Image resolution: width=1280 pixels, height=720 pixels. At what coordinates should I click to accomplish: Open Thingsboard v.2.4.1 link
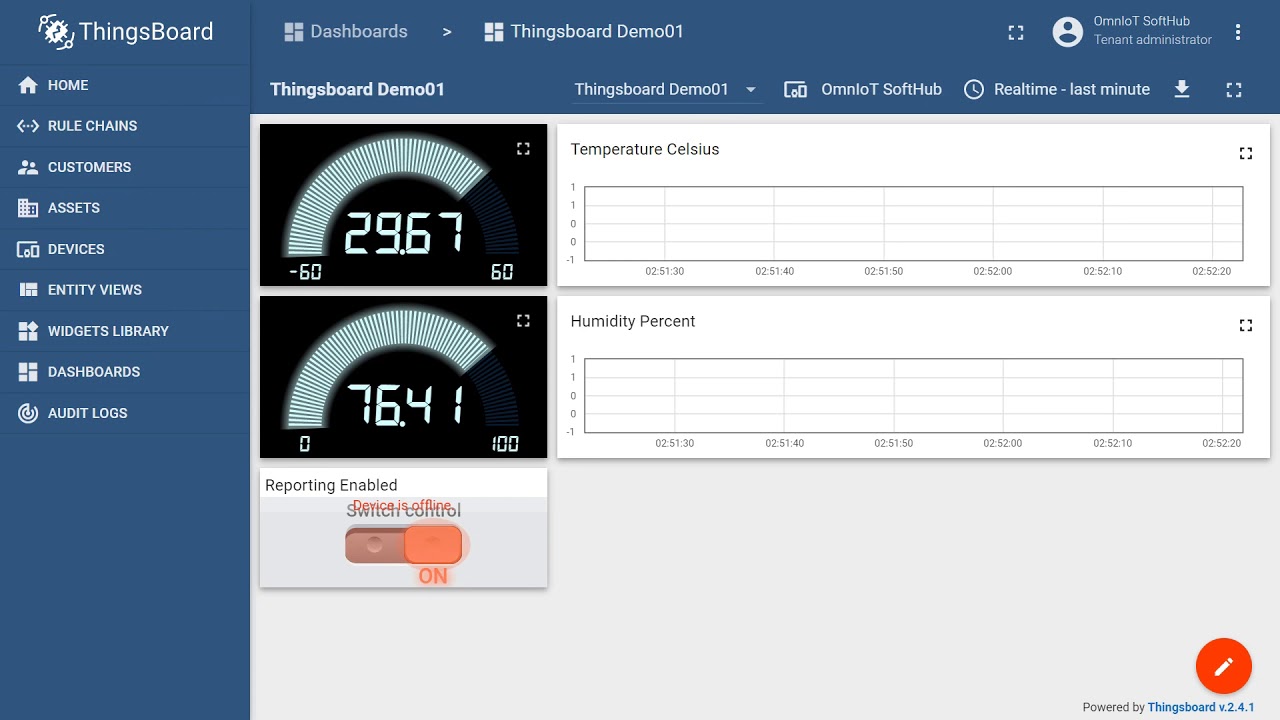[x=1201, y=707]
